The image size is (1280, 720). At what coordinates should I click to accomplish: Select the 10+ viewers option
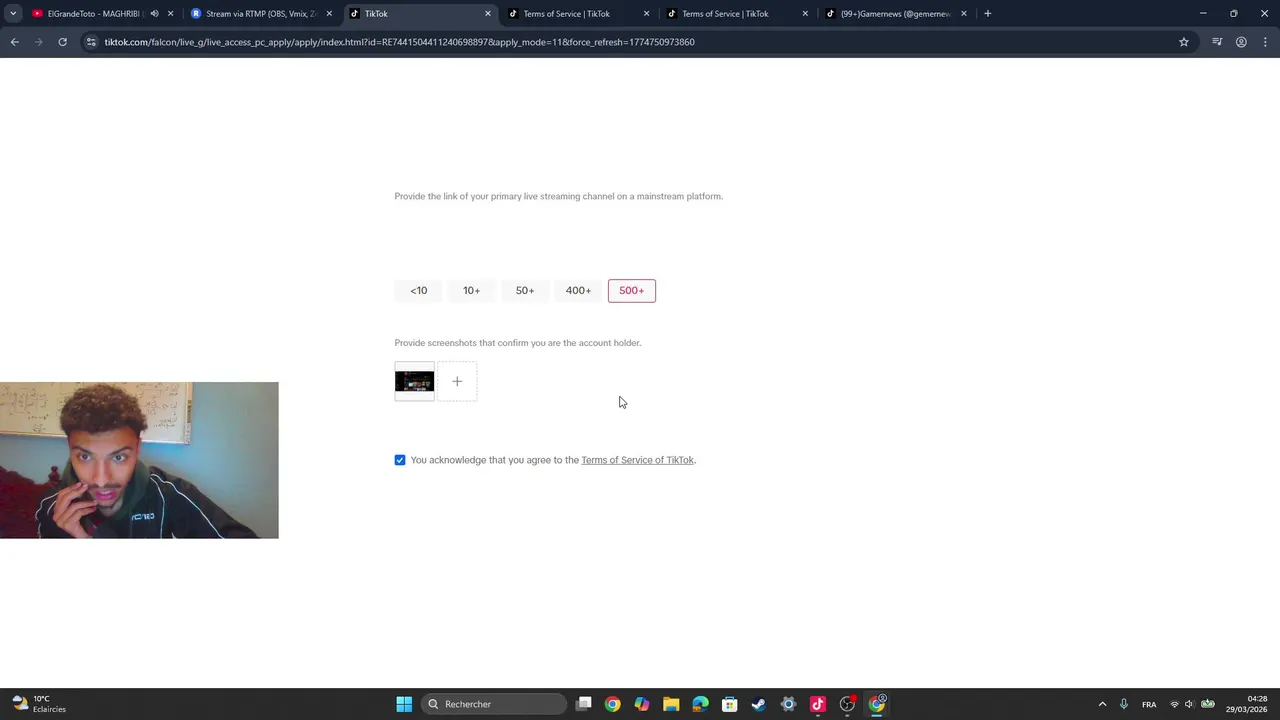point(472,291)
